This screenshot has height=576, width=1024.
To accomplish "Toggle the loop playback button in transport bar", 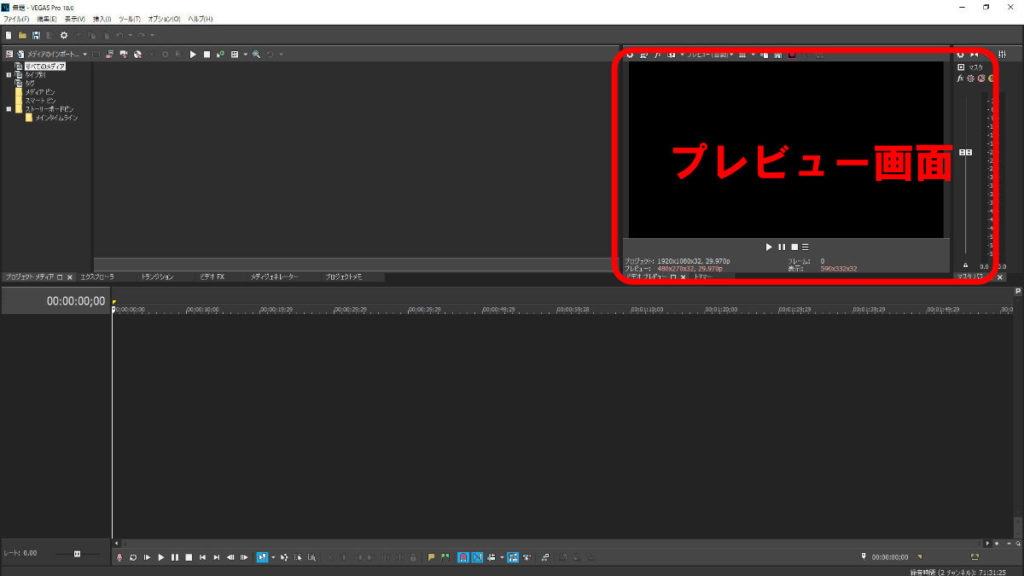I will click(x=133, y=557).
